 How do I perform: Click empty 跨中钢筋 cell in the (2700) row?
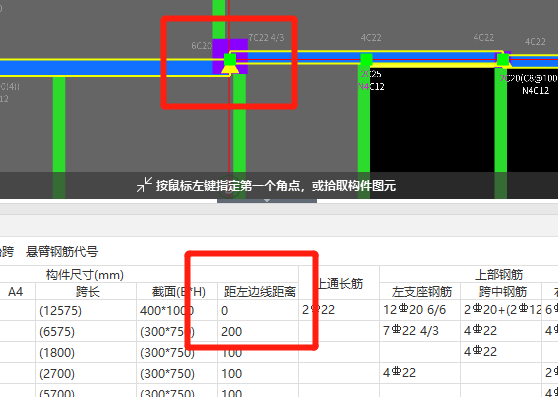tap(501, 374)
